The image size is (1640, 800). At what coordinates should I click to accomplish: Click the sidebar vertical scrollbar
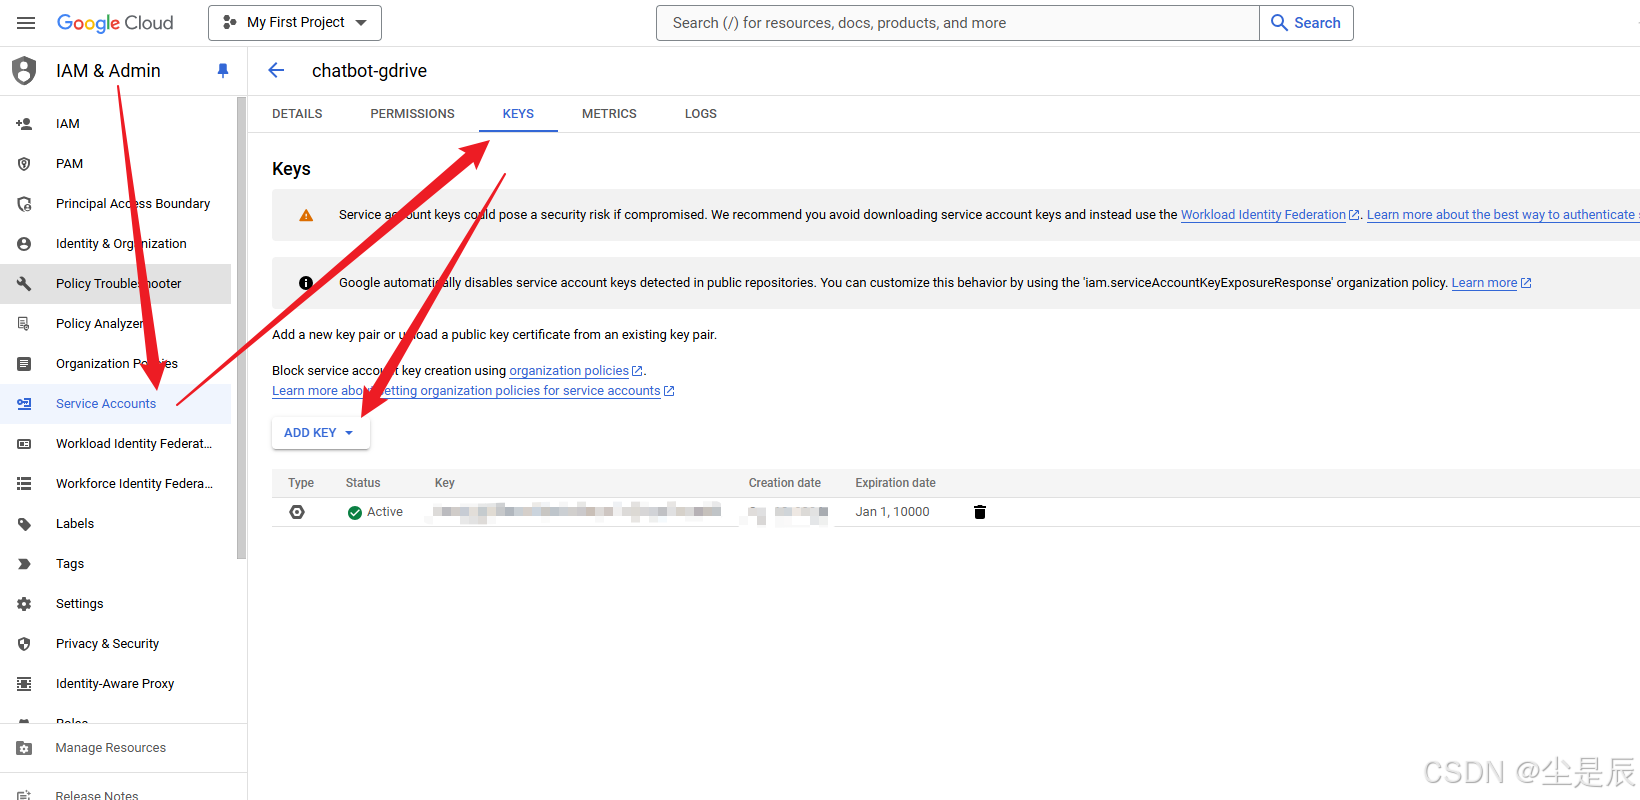click(241, 328)
